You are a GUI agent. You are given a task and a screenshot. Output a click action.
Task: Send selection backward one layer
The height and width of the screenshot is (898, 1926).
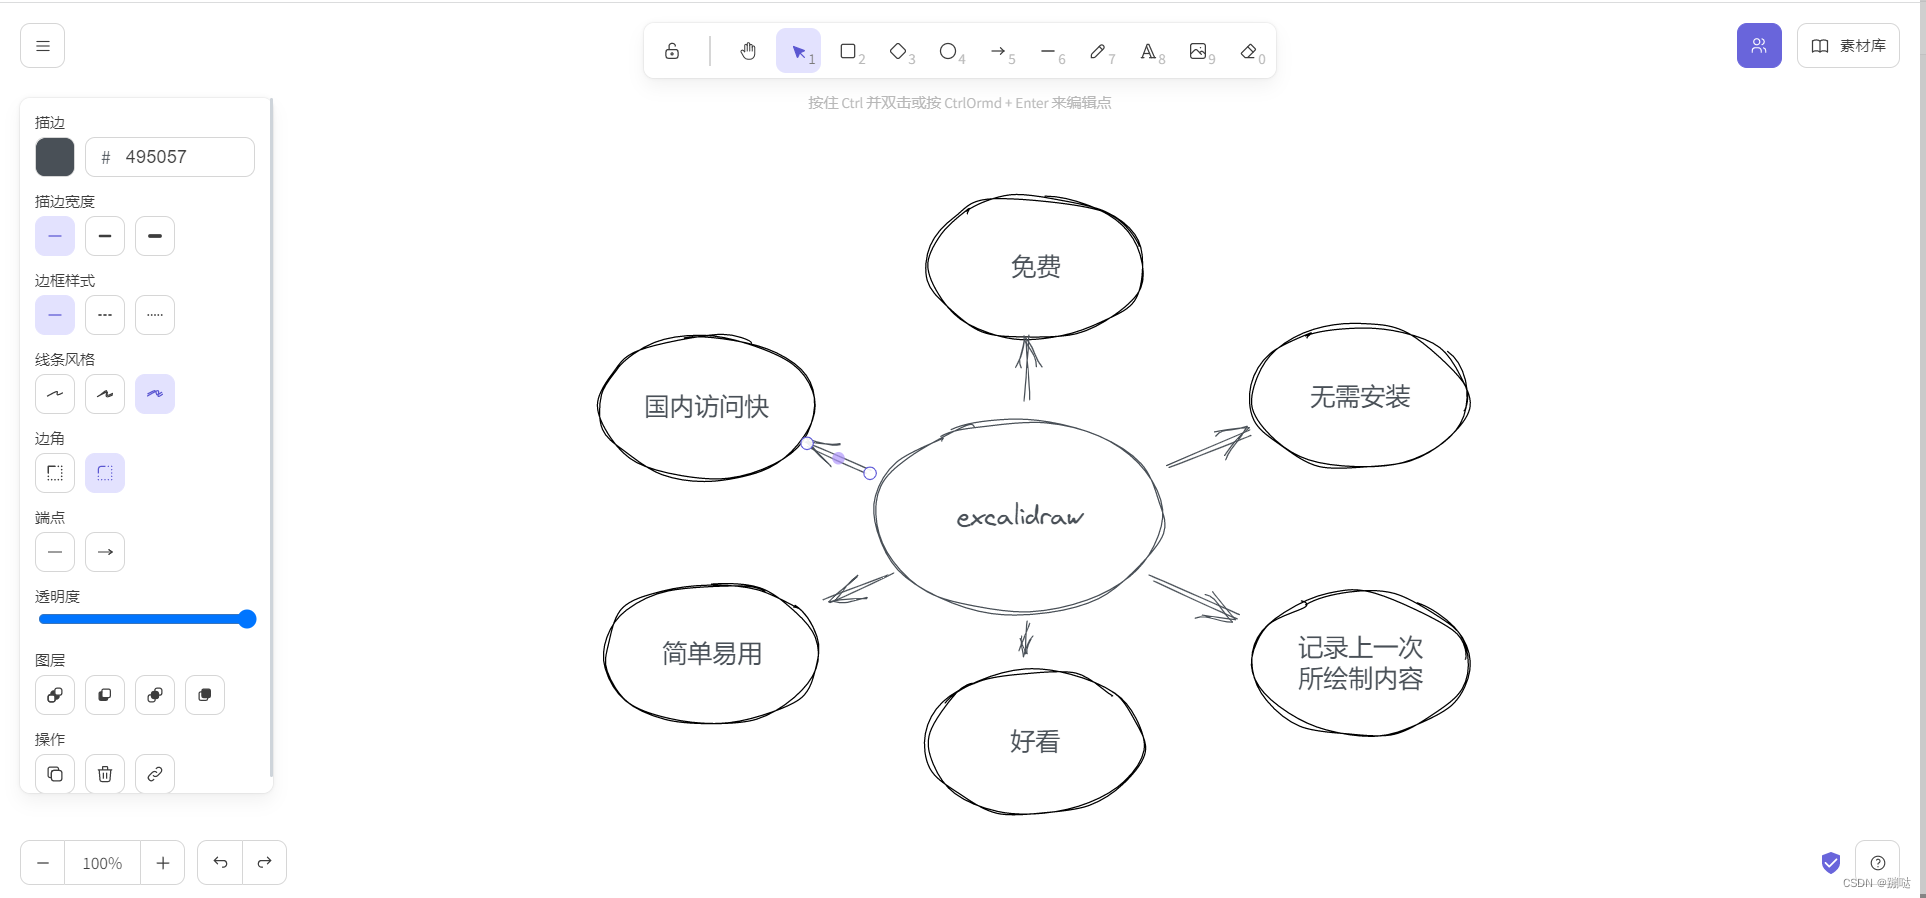[x=105, y=695]
